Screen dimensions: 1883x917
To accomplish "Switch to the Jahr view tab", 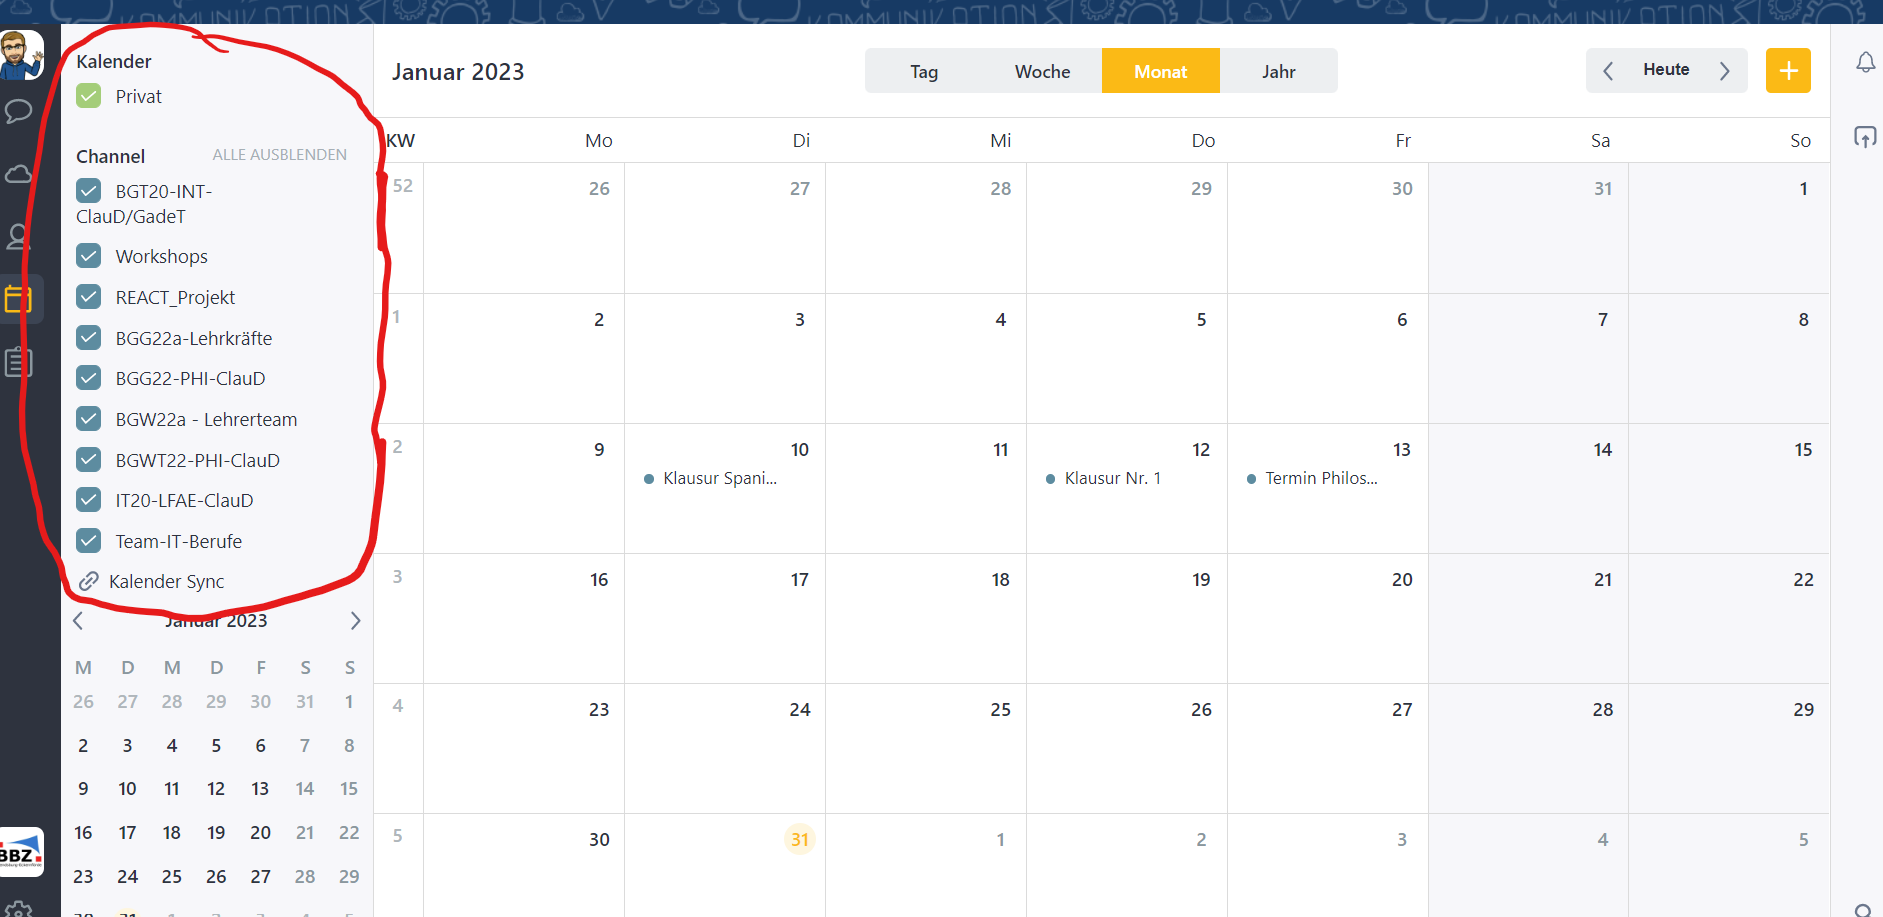I will tap(1278, 72).
